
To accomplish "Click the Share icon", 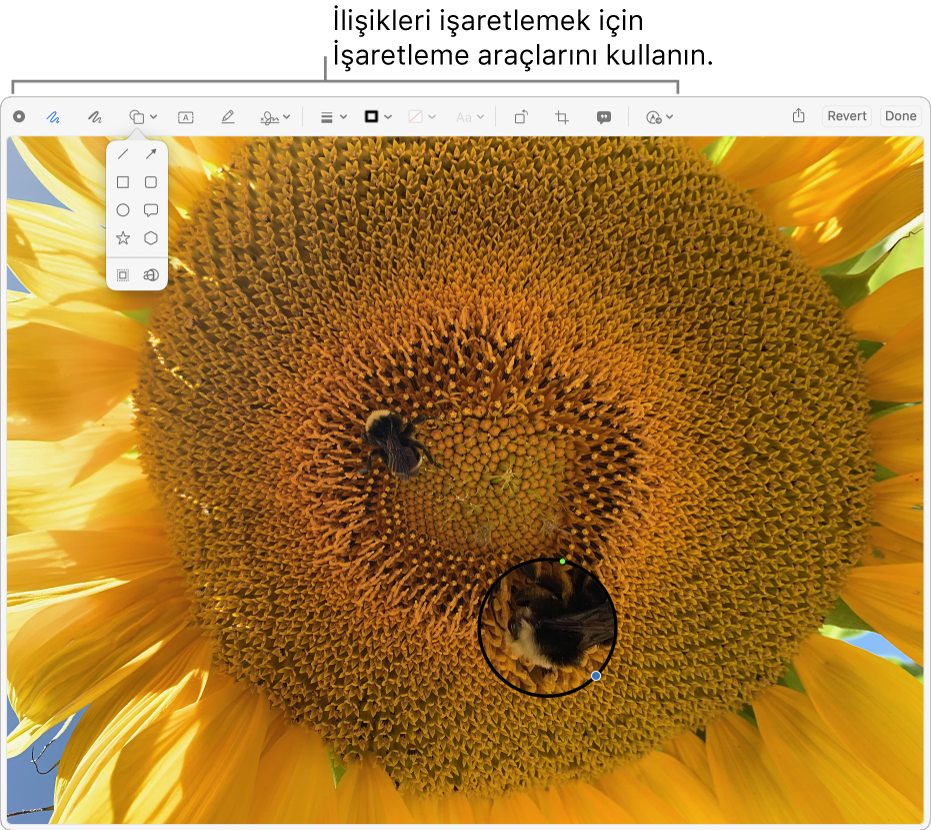I will (x=799, y=115).
